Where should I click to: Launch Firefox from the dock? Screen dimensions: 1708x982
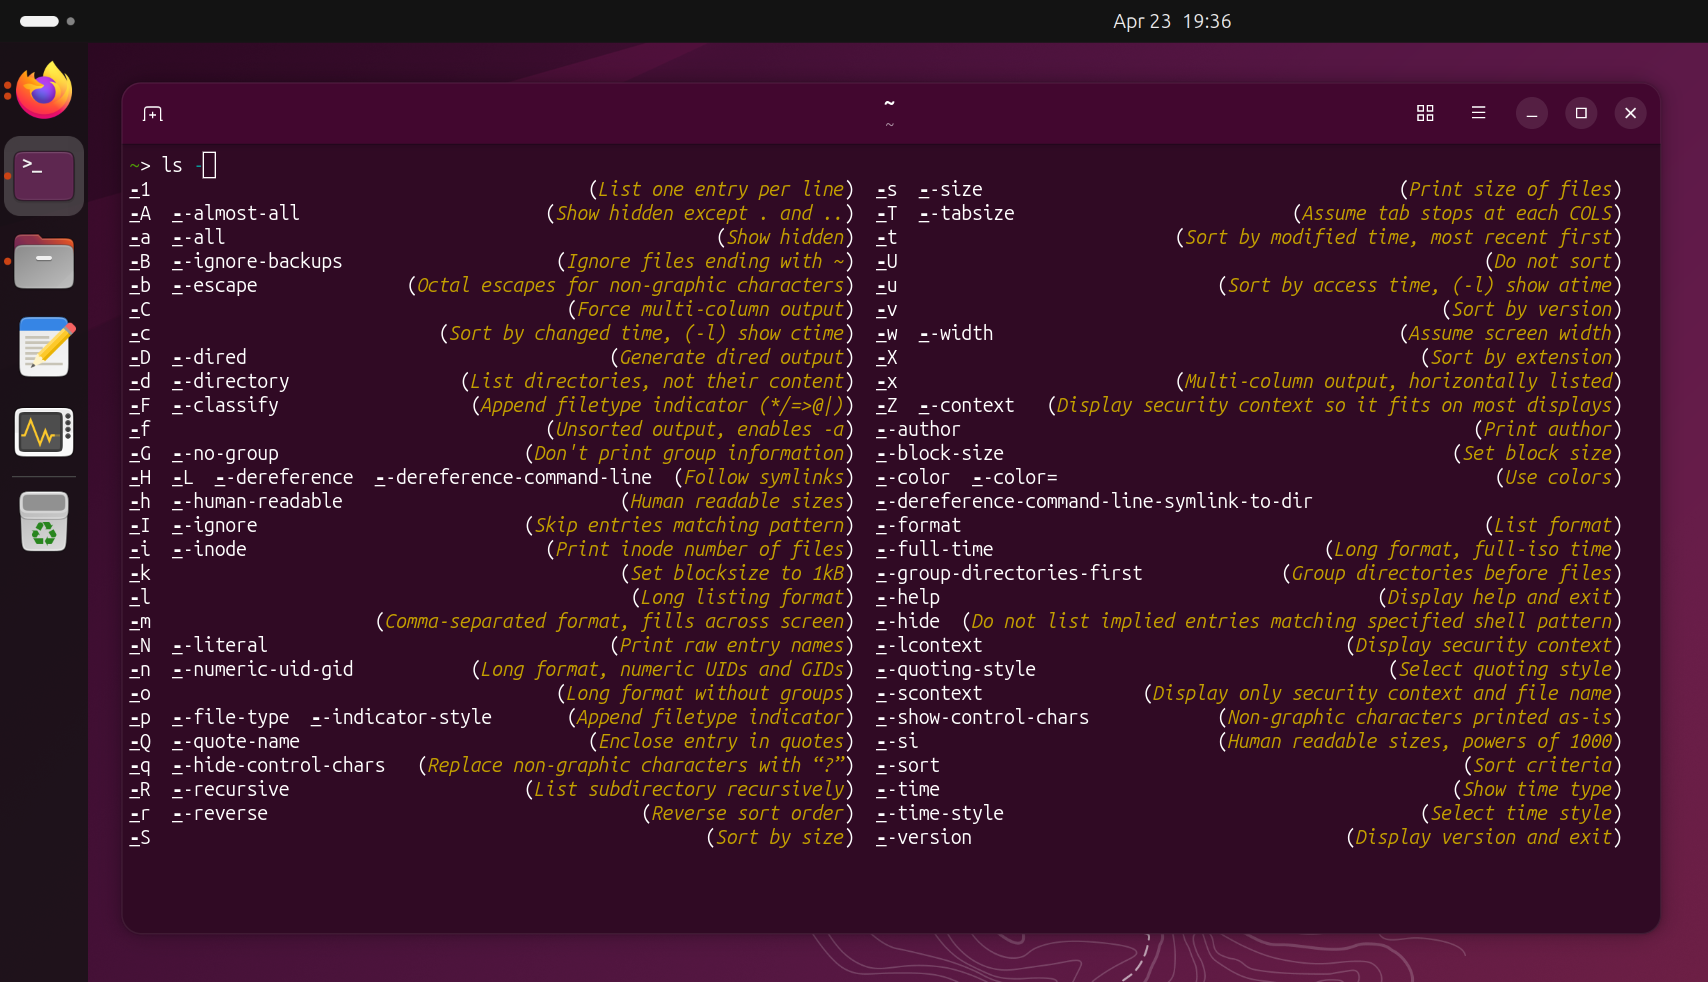tap(44, 92)
